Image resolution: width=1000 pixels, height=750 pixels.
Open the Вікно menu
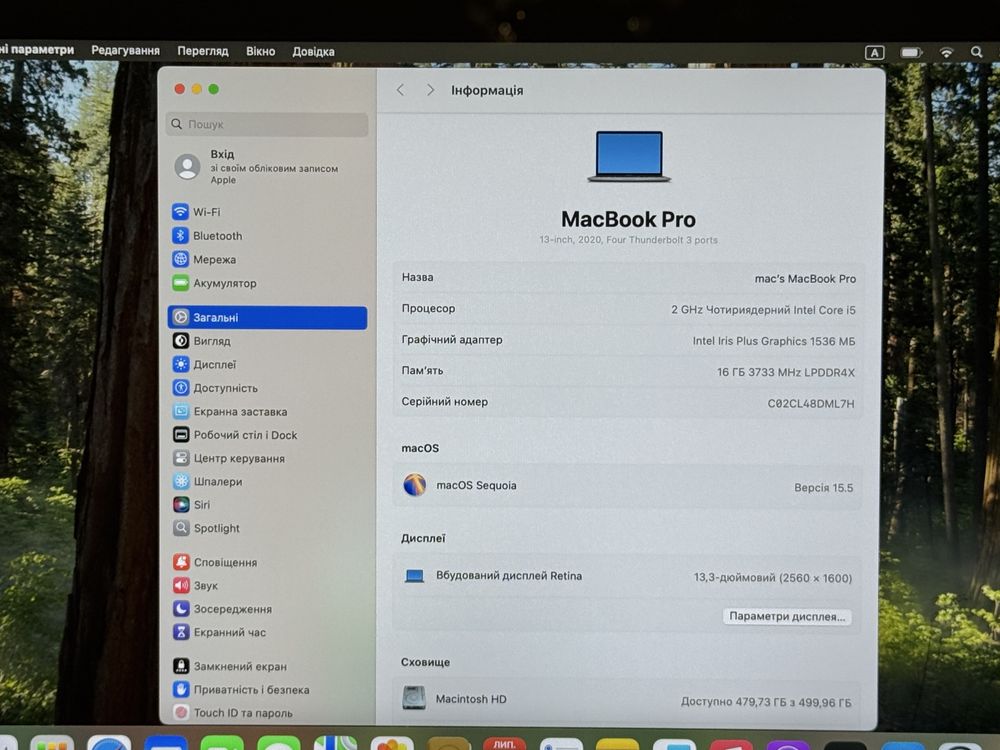[x=260, y=51]
